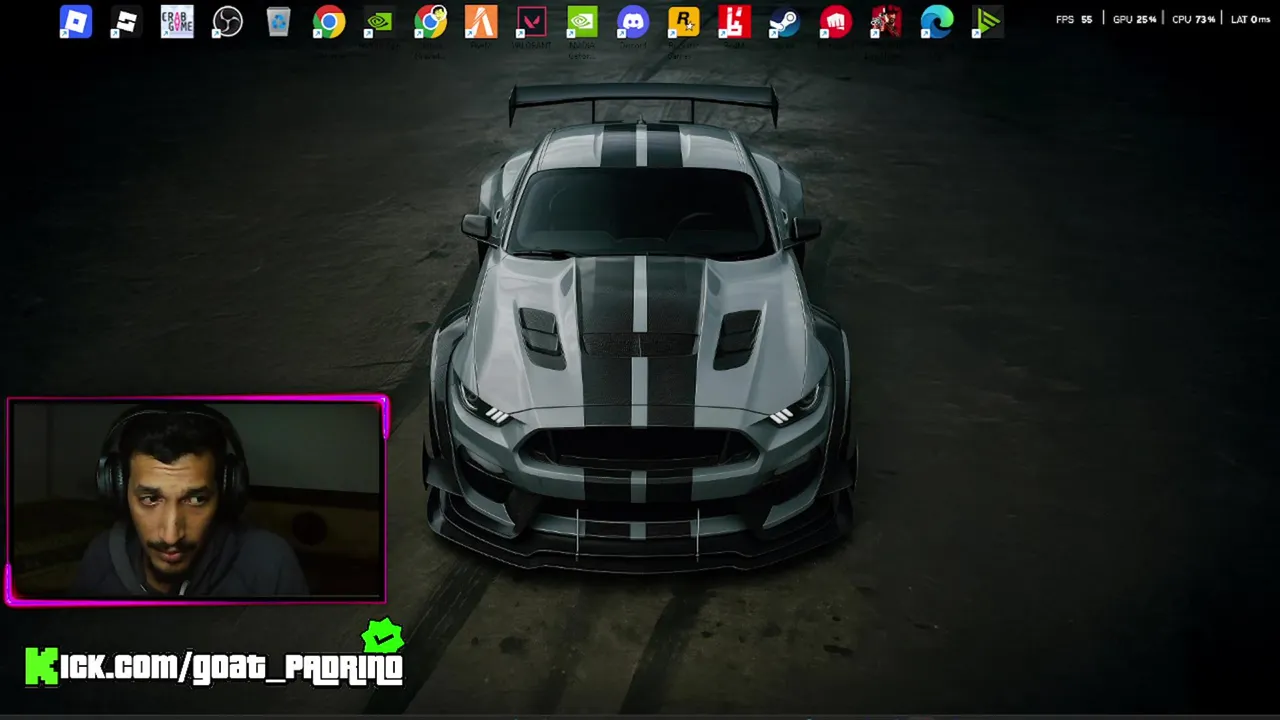The height and width of the screenshot is (720, 1280).
Task: Click the FPS 55 overlay readout
Action: (1074, 19)
